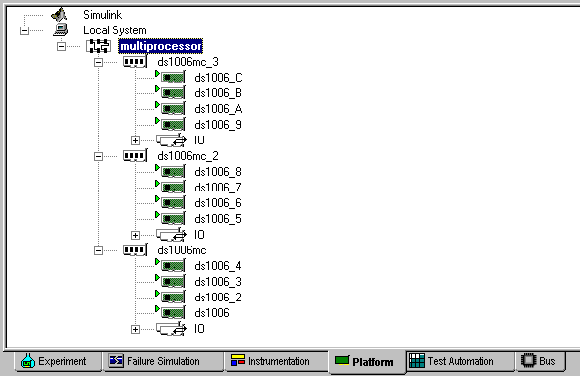This screenshot has height=376, width=580.
Task: Click the ds1006_4 board icon
Action: coord(170,265)
